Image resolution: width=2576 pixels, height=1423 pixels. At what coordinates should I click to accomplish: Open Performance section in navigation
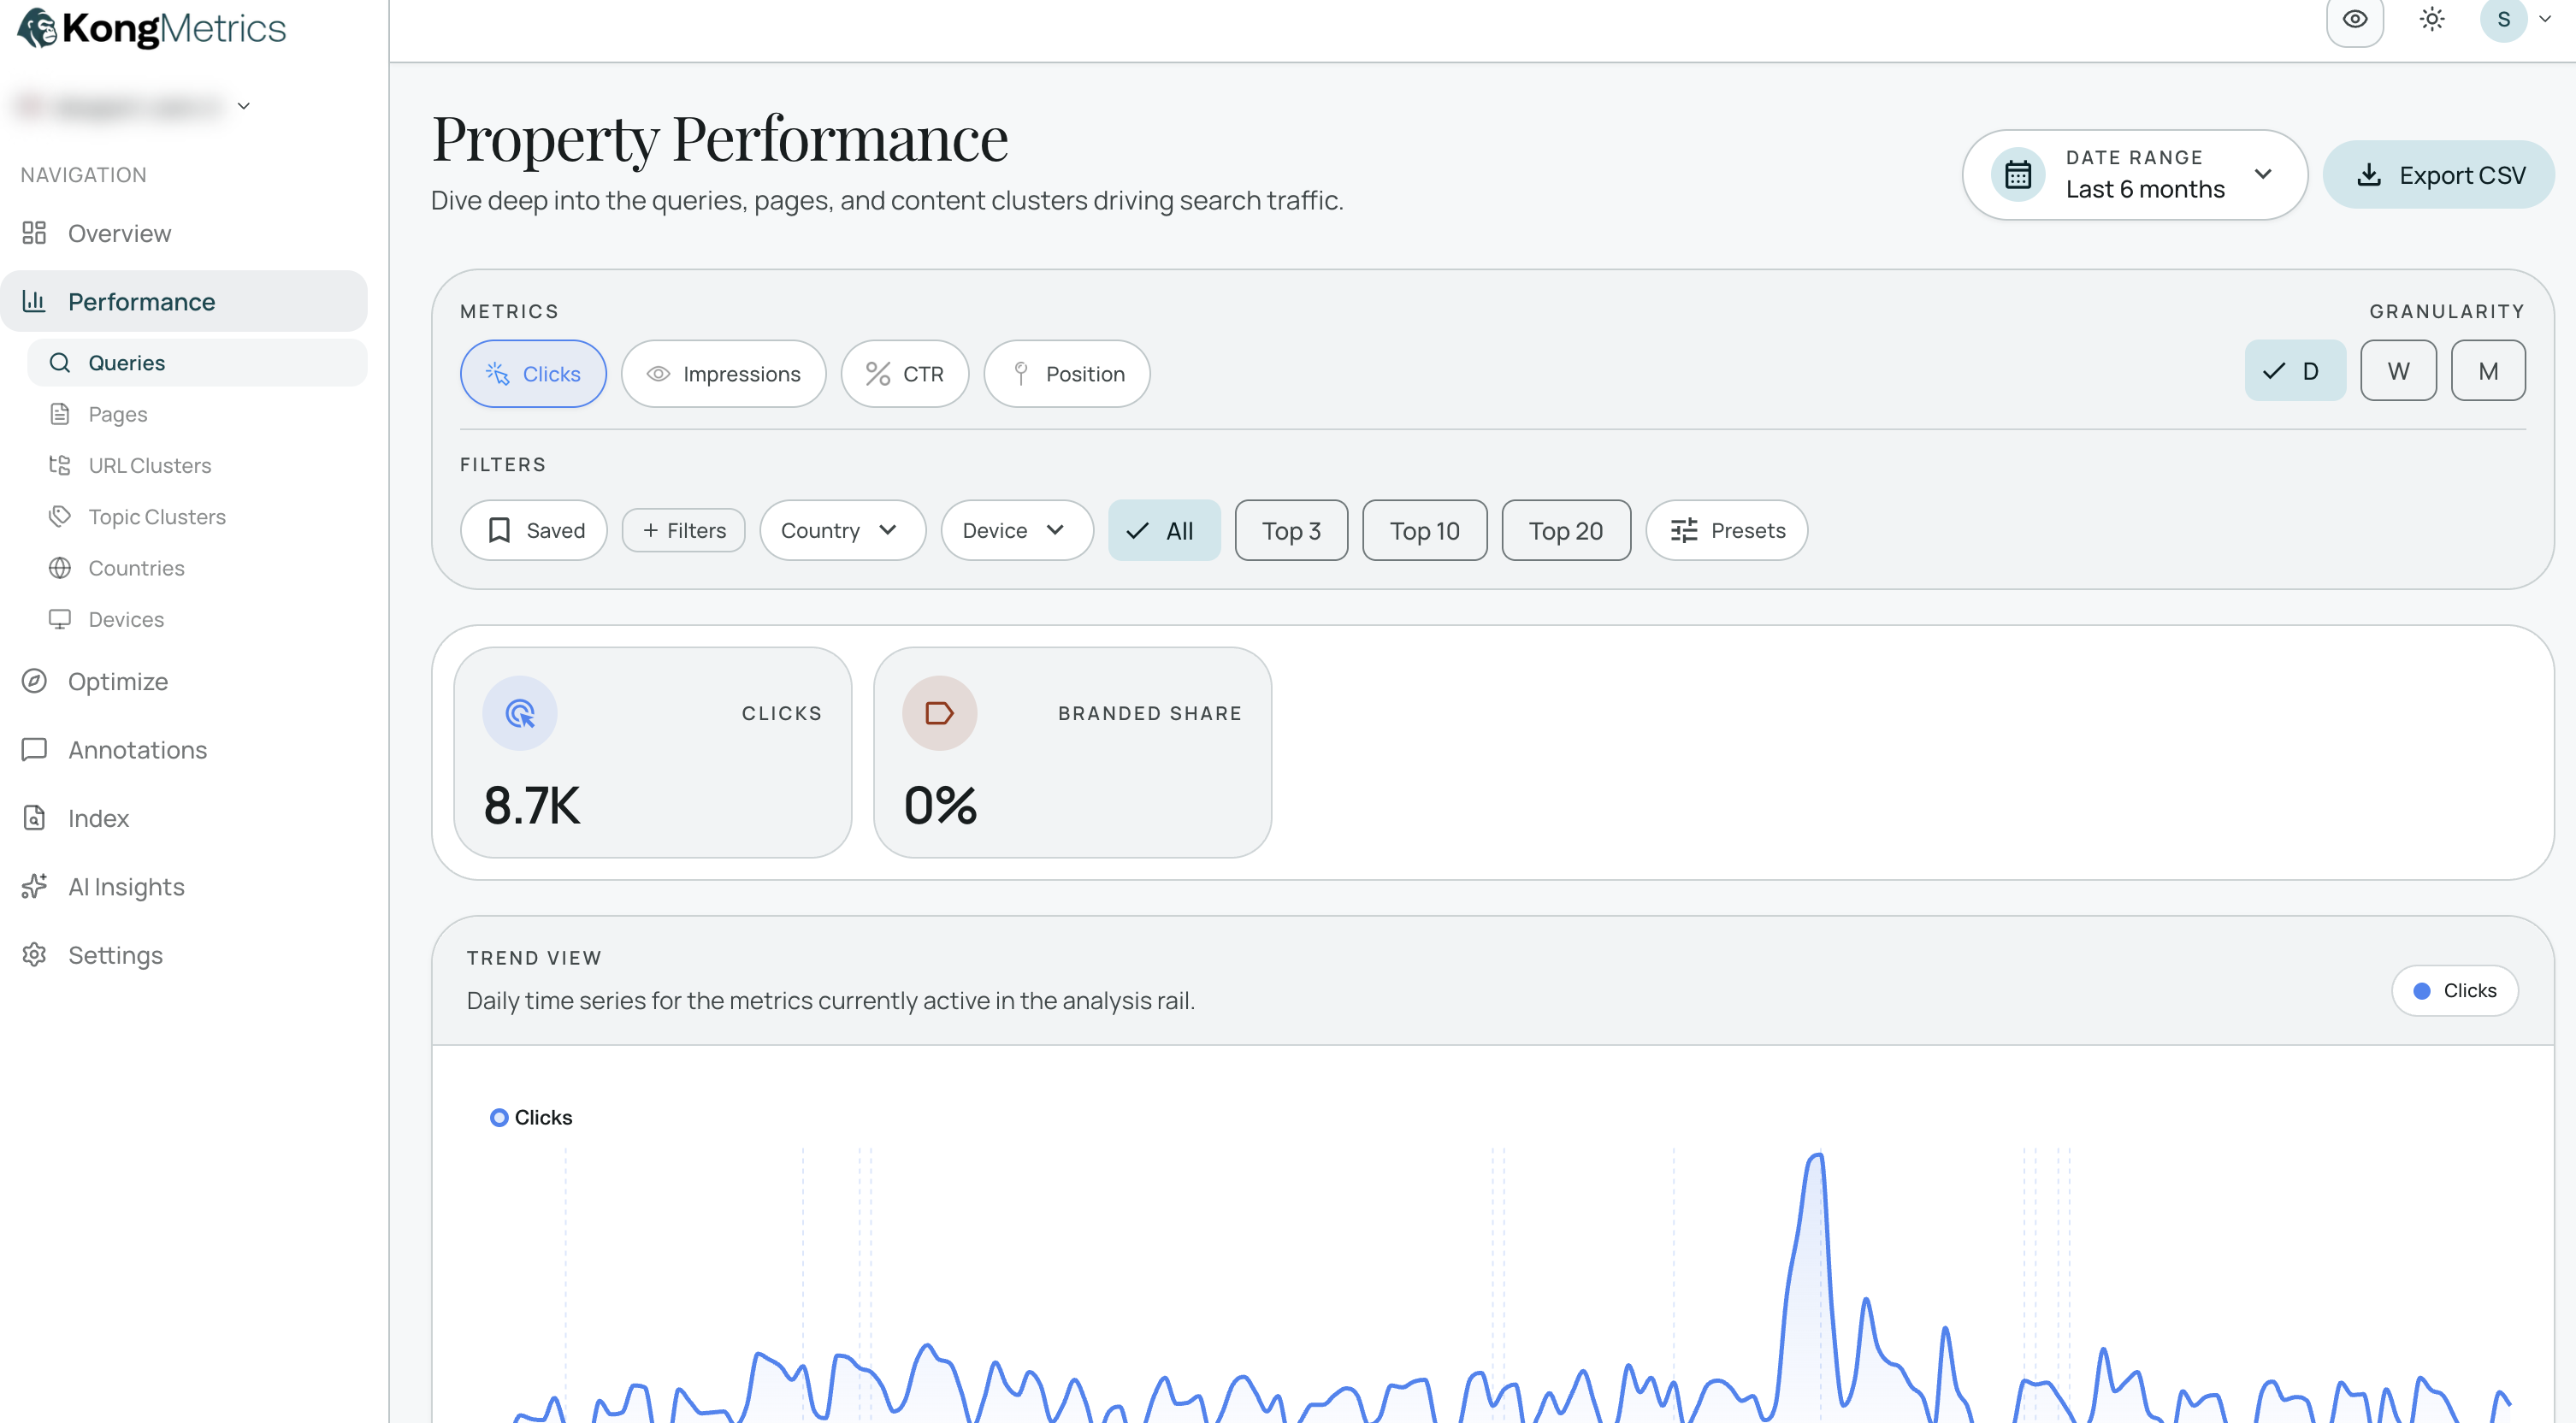coord(184,301)
